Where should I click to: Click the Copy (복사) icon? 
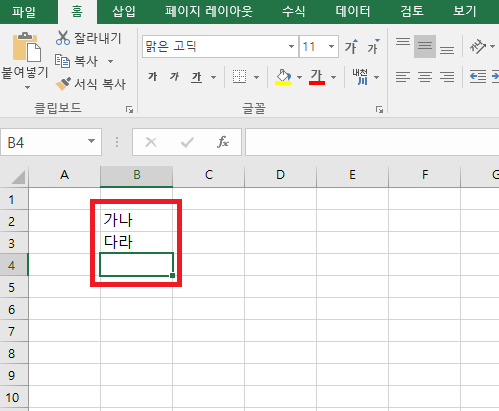62,61
